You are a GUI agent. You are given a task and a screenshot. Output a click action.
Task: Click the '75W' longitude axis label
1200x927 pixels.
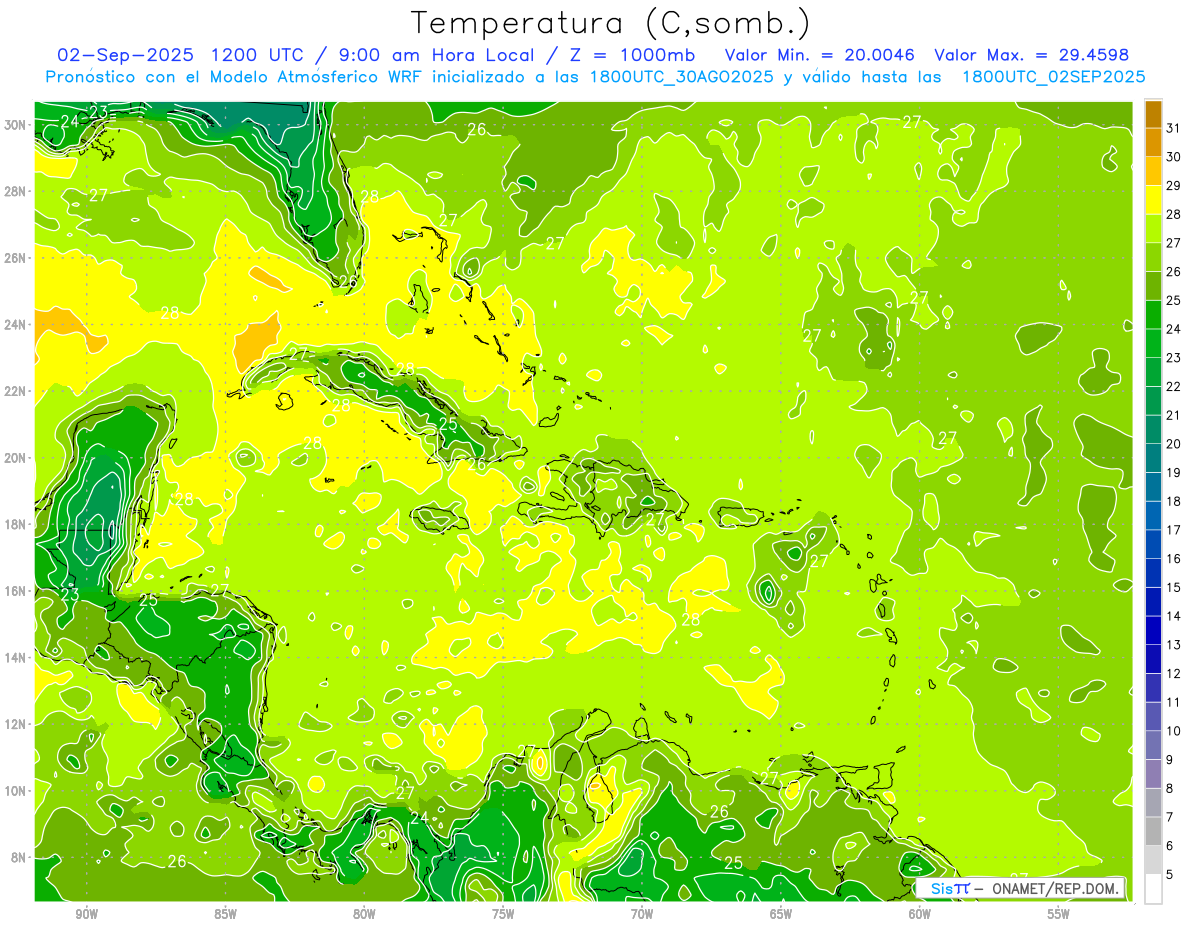[x=503, y=914]
